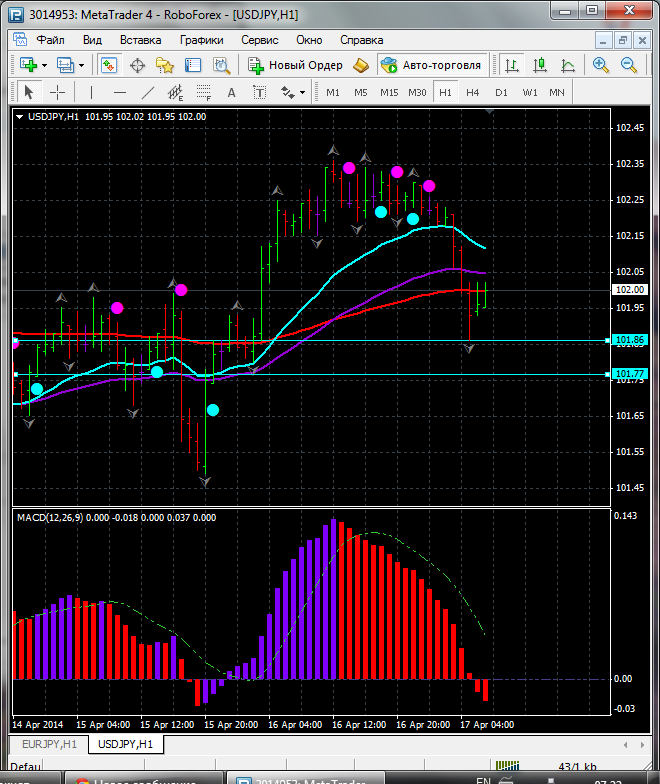660x784 pixels.
Task: Click the Zoom In magnifier
Action: pos(601,65)
